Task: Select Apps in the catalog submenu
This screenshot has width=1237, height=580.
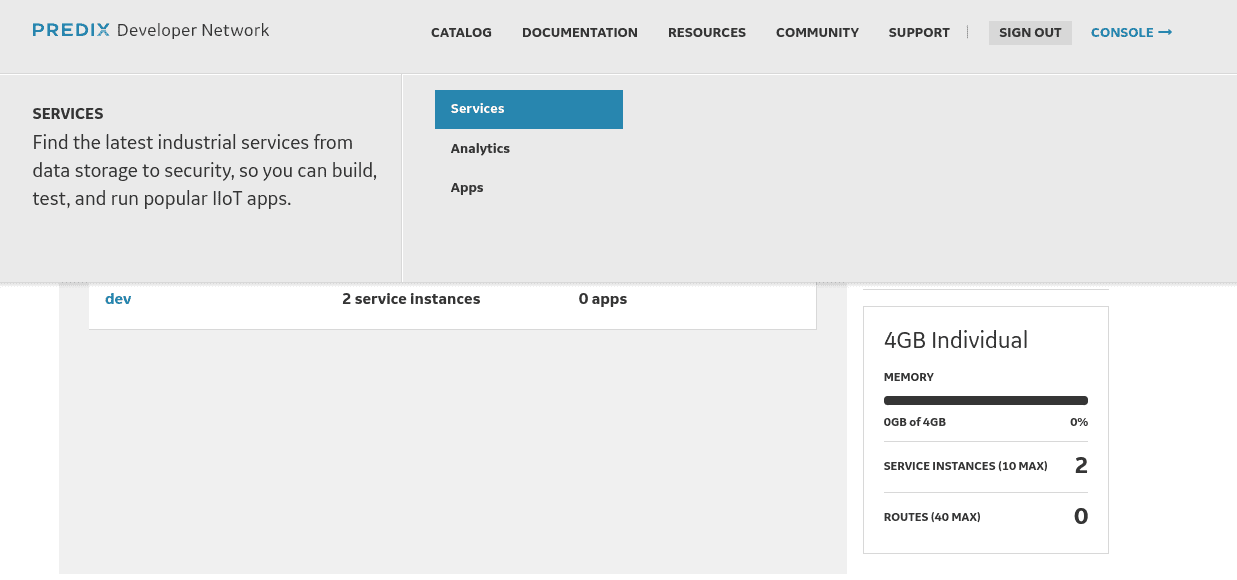Action: pos(467,187)
